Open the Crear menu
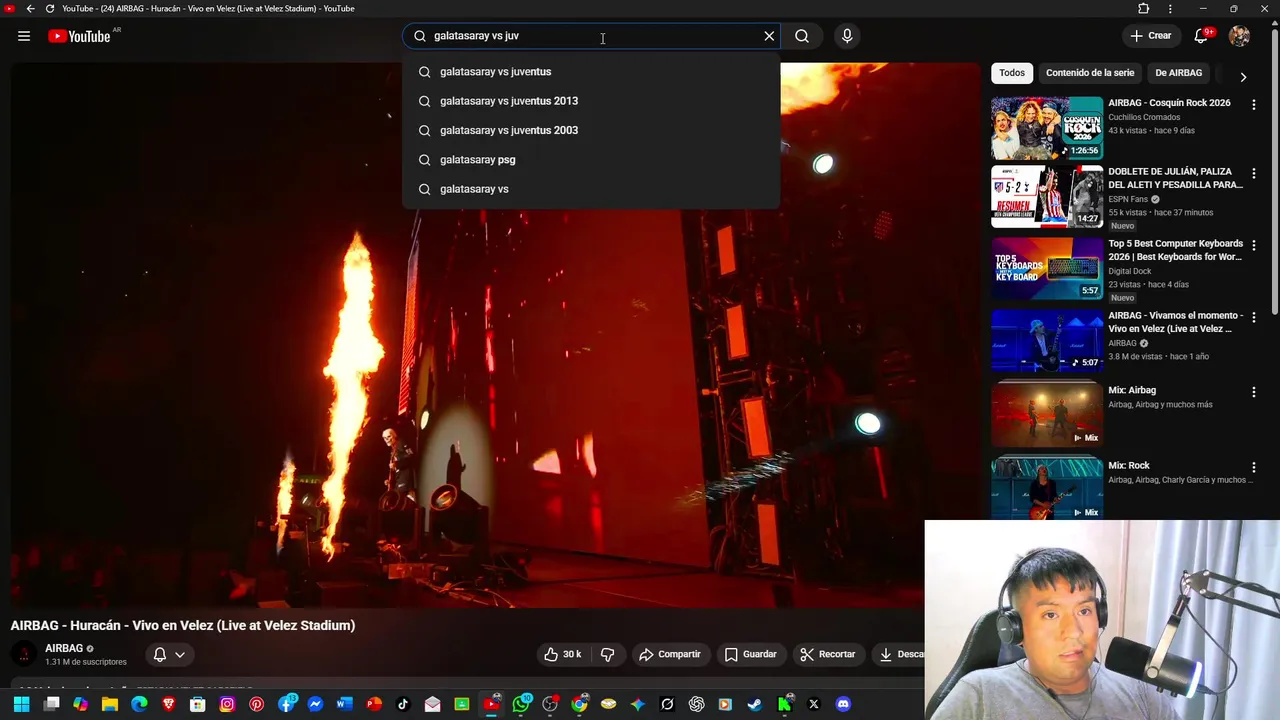The image size is (1280, 720). tap(1150, 36)
